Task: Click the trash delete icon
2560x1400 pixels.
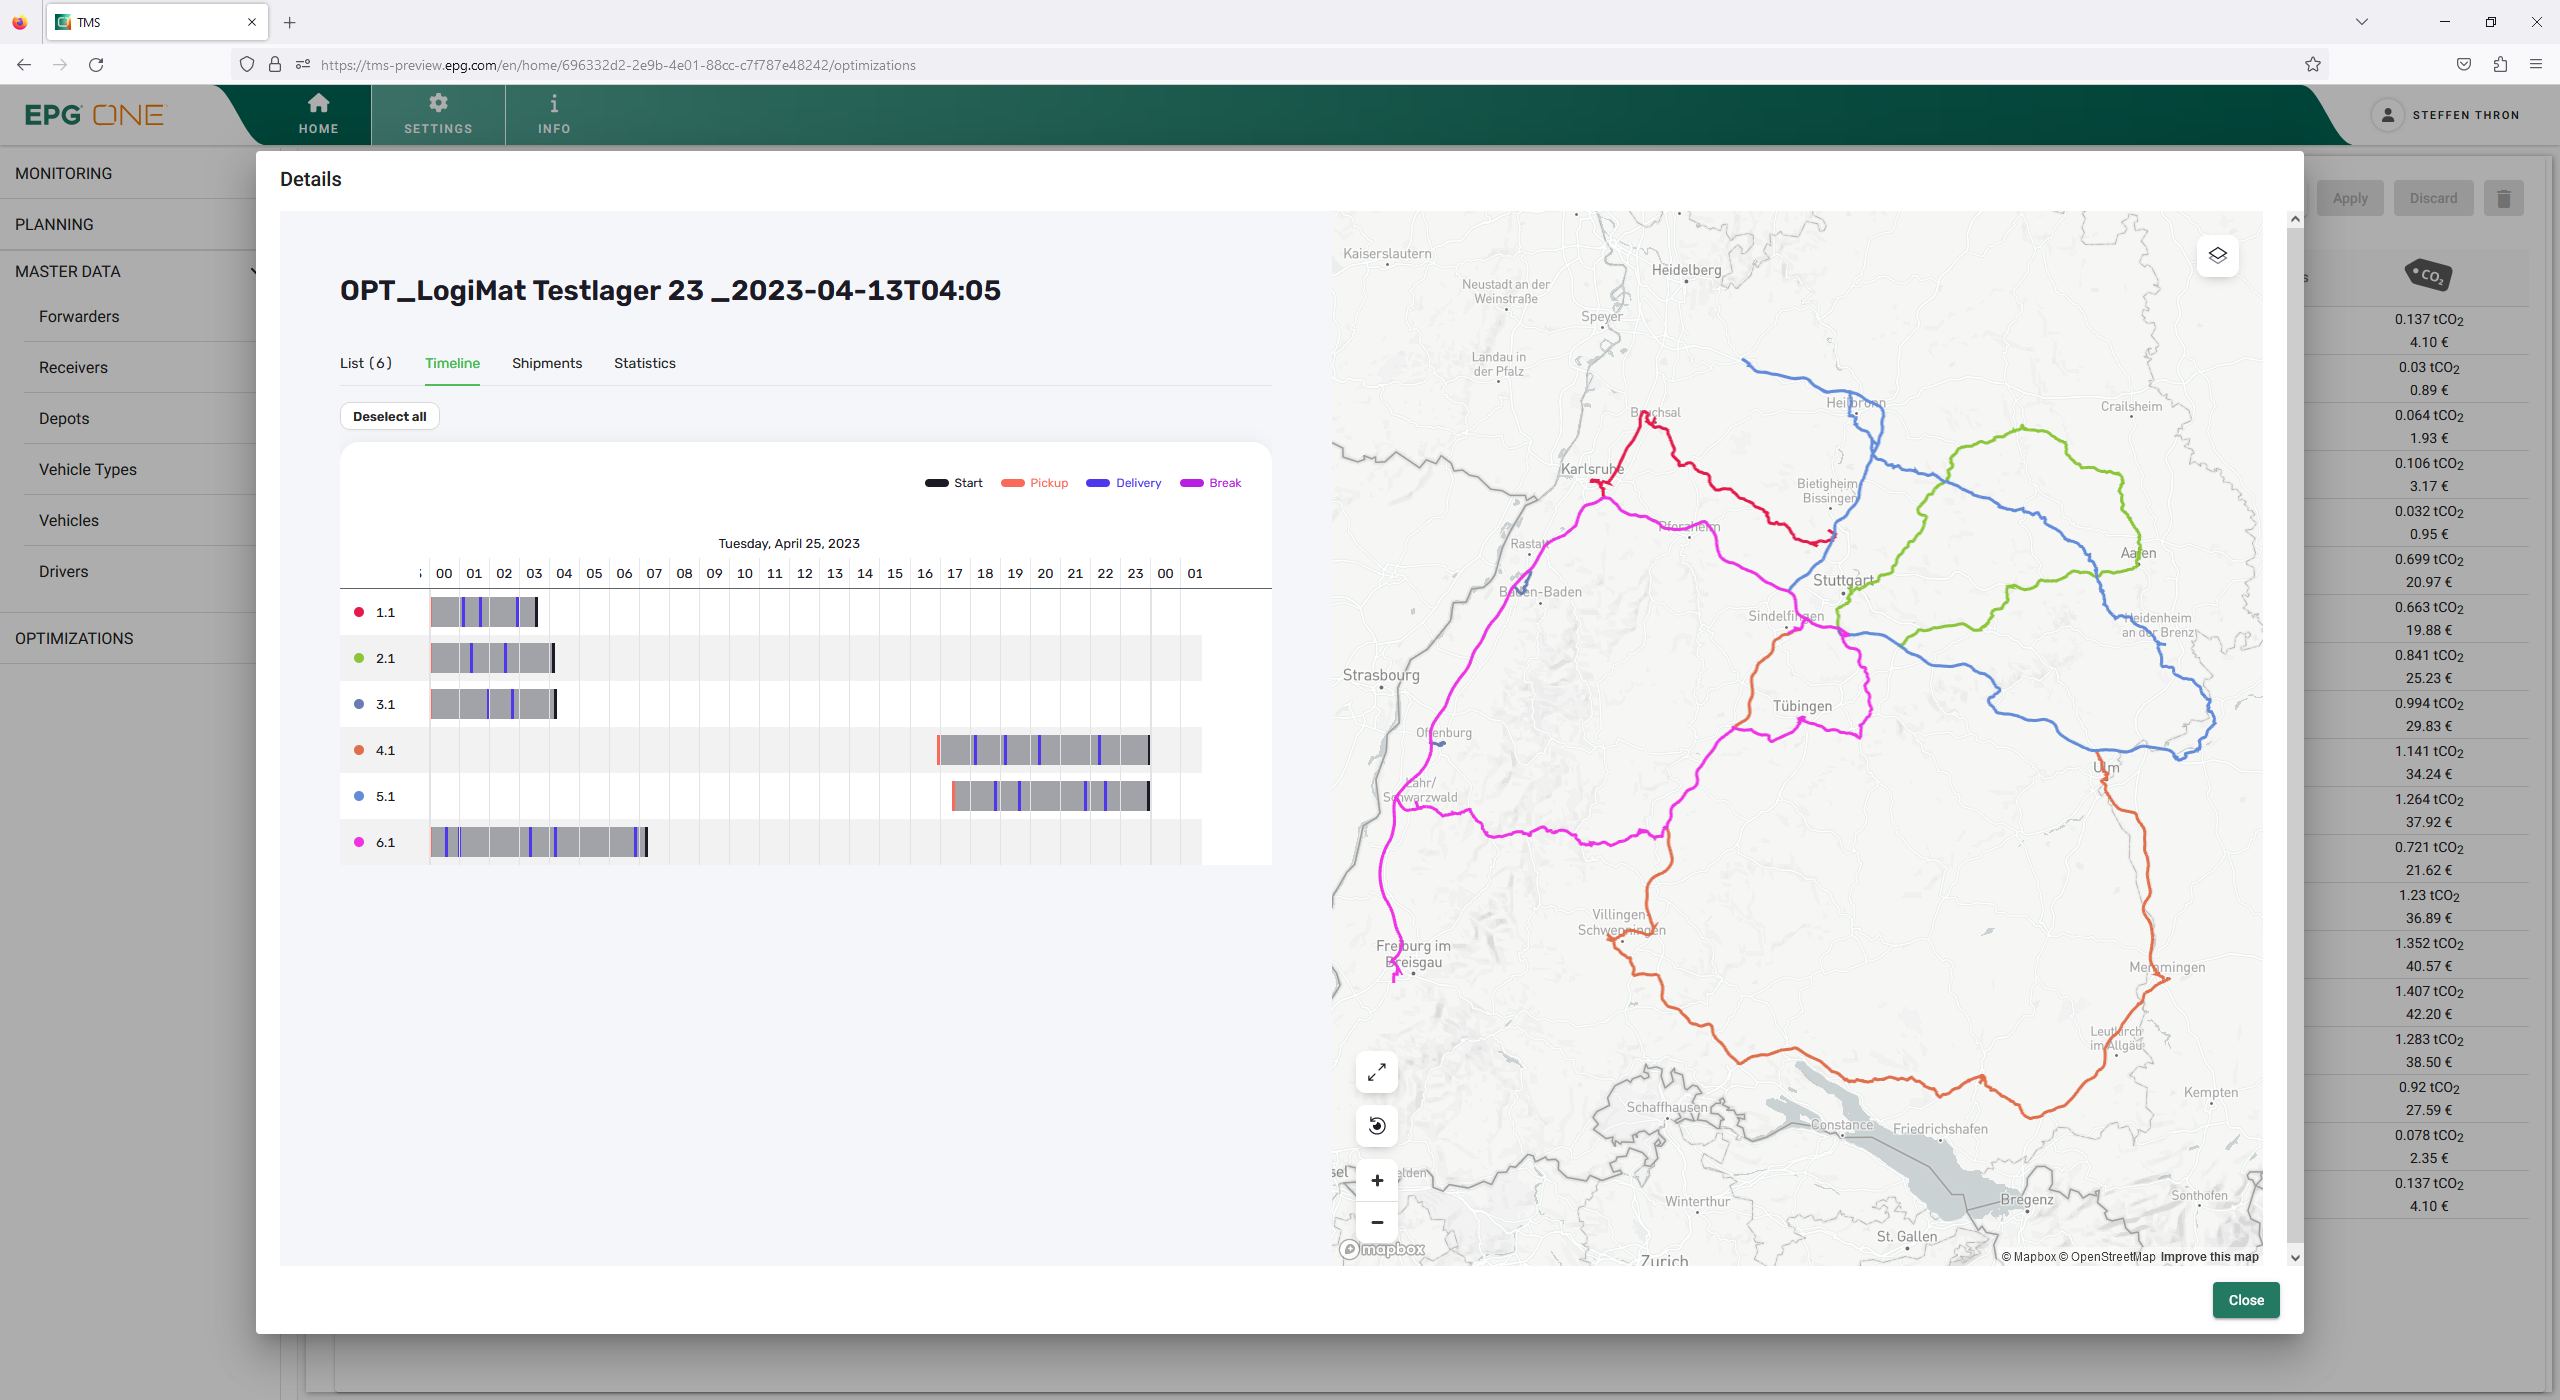Action: (x=2503, y=198)
